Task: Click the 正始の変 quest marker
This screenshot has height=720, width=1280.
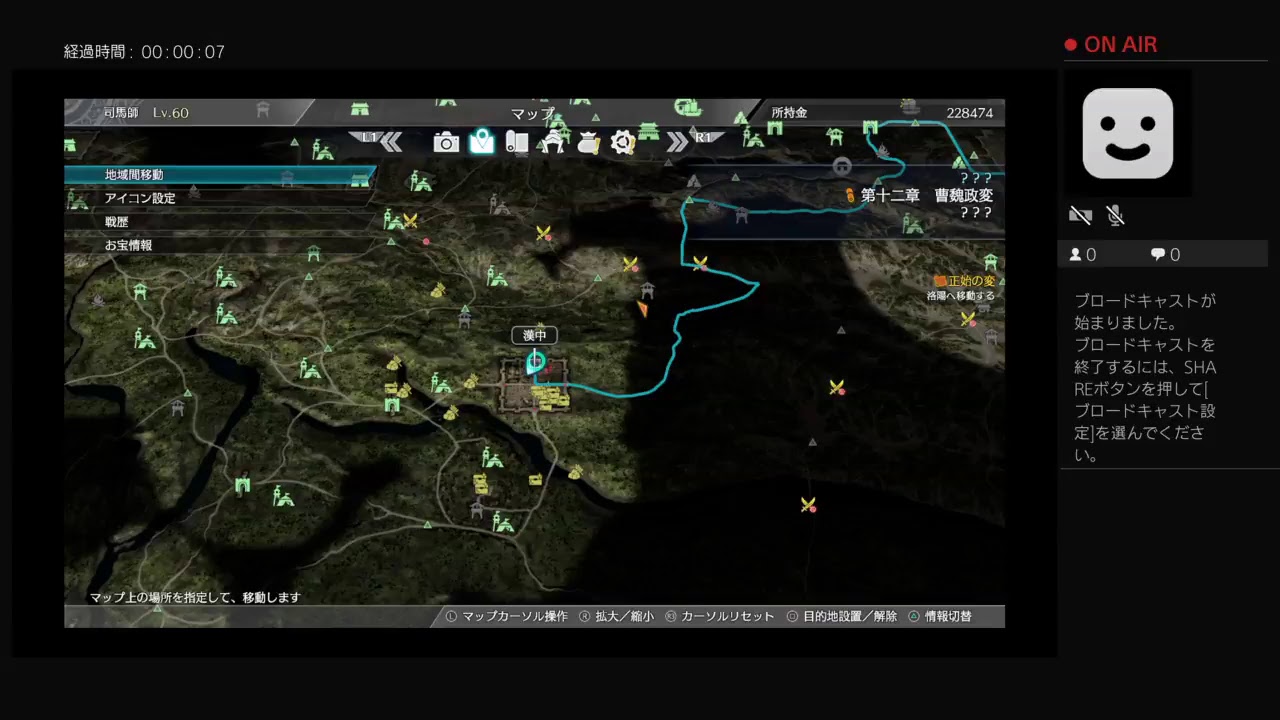Action: pos(964,282)
